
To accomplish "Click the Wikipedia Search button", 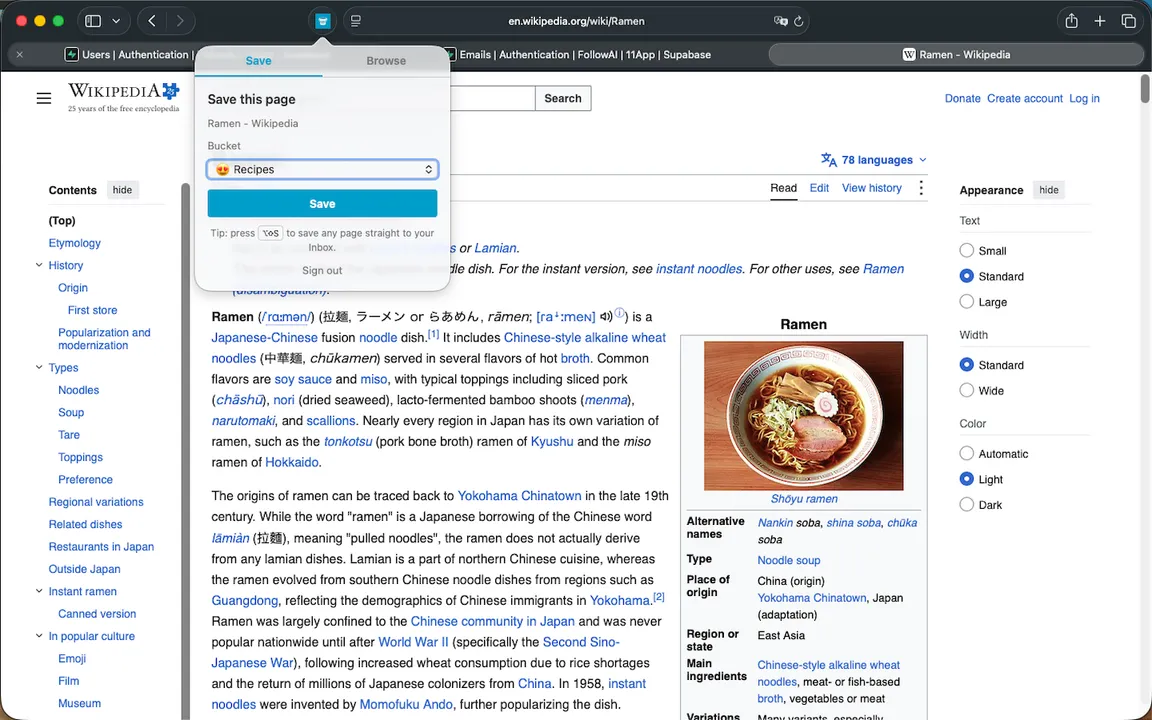I will coord(563,98).
